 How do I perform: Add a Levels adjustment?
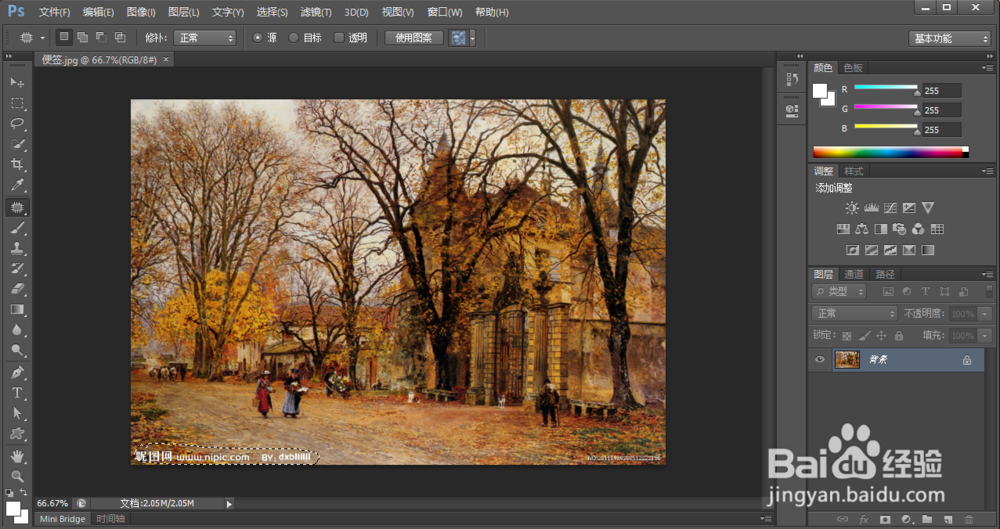click(871, 207)
